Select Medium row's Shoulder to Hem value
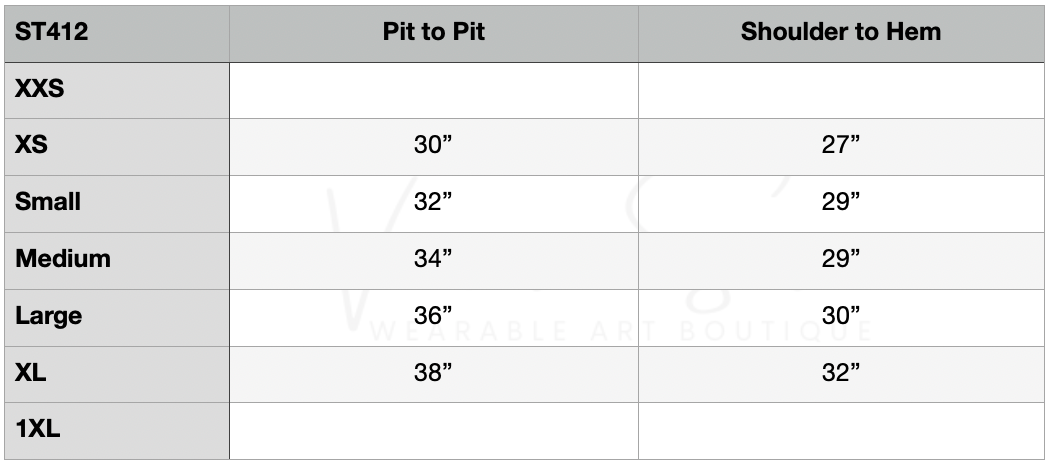Viewport: 1050px width, 466px height. pyautogui.click(x=840, y=259)
